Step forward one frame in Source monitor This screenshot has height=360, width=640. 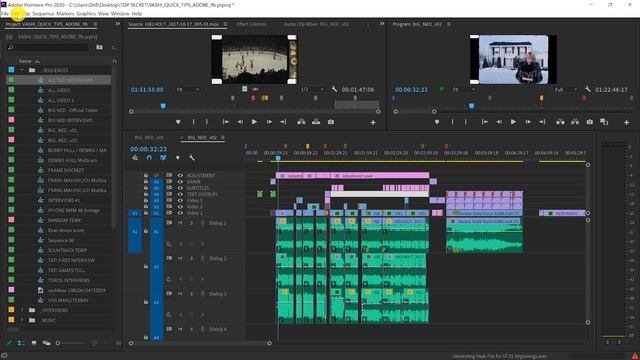tap(269, 122)
